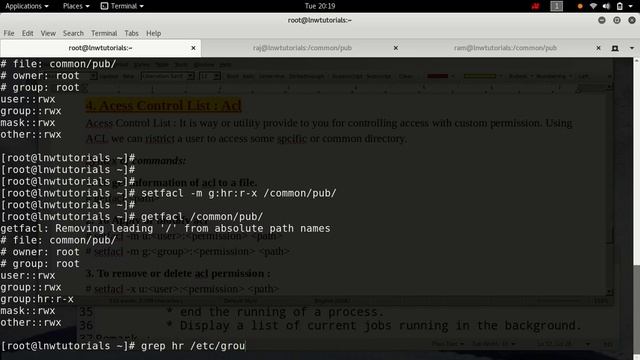This screenshot has width=640, height=360.
Task: Expand the system menu arrow in top panel
Action: click(x=632, y=7)
